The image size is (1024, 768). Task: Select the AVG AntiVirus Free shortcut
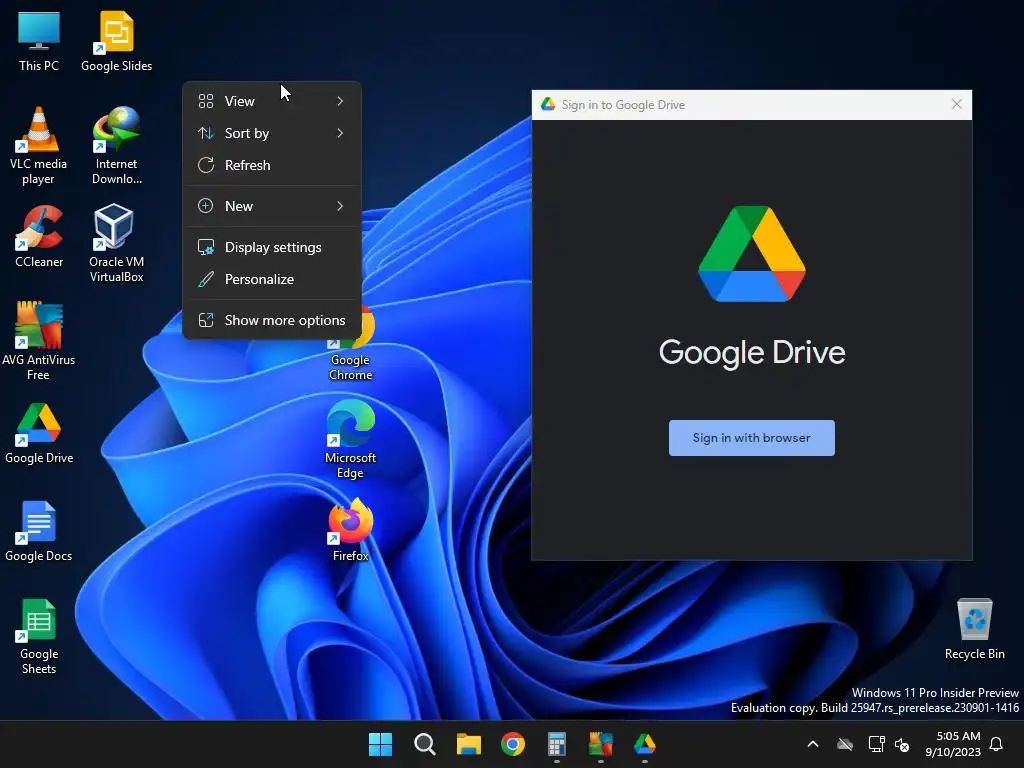point(39,341)
